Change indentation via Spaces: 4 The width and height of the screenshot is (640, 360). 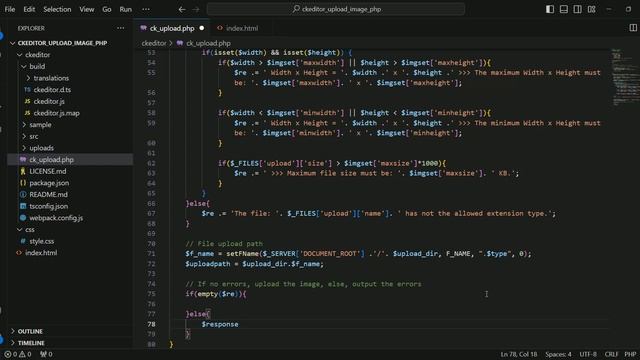click(558, 354)
